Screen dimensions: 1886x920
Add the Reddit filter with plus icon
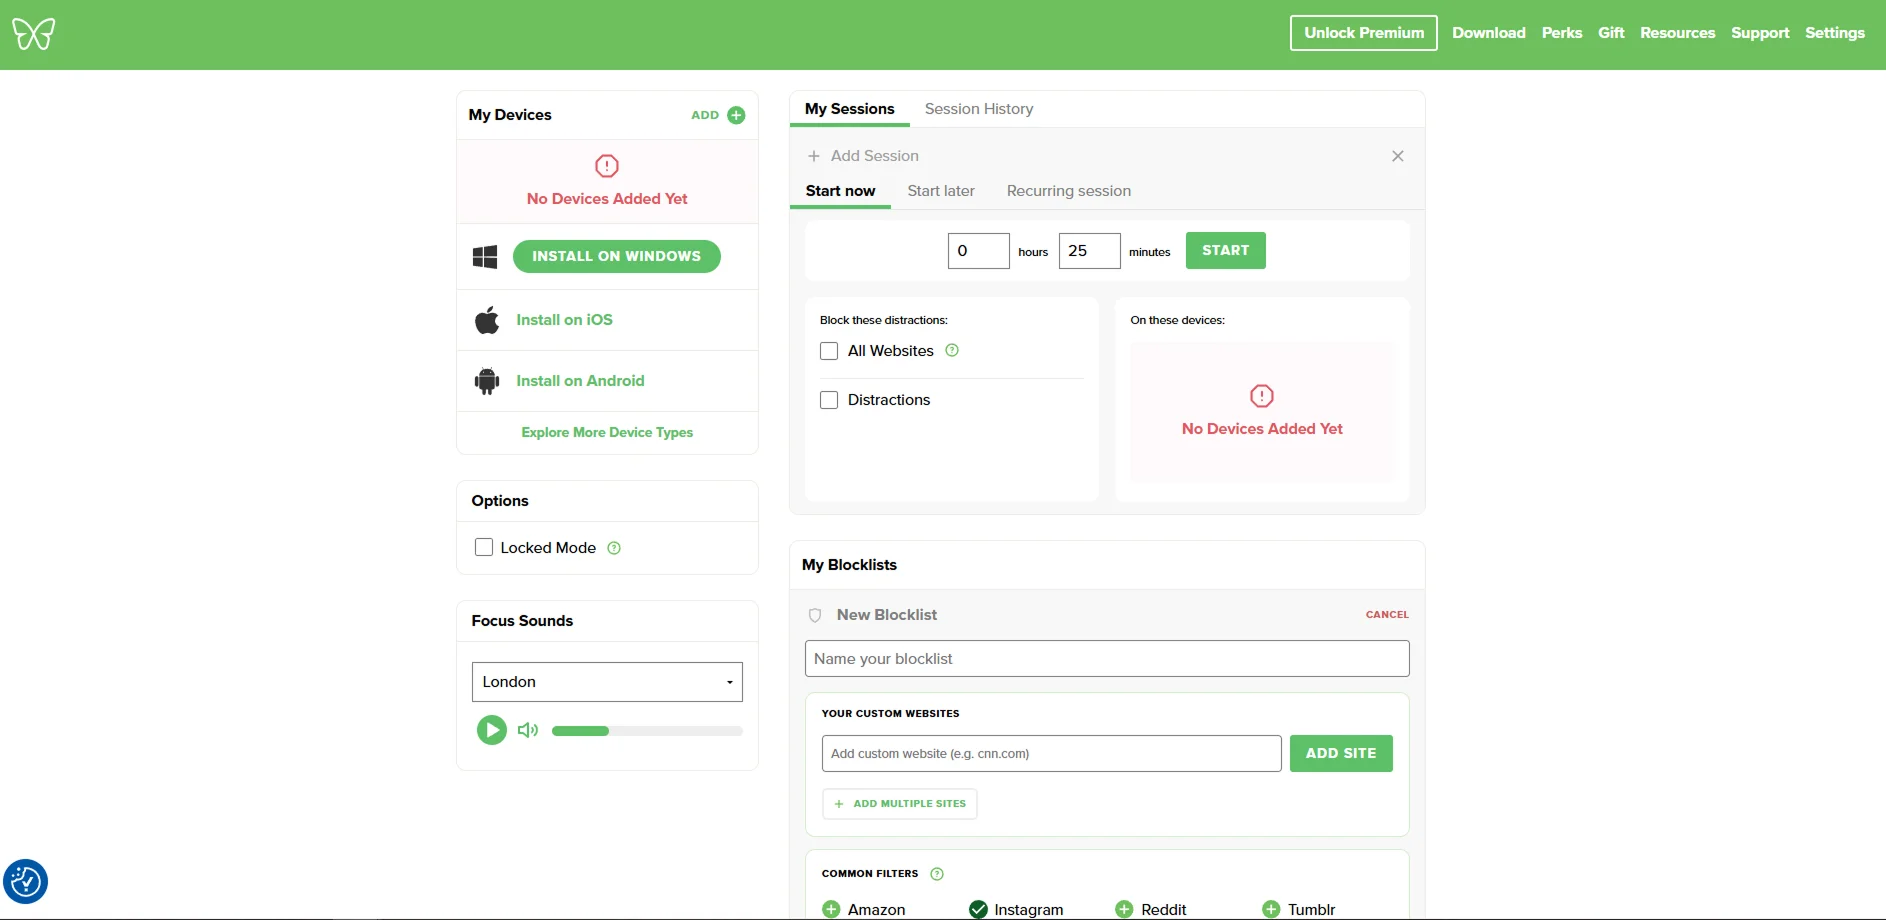(1124, 909)
